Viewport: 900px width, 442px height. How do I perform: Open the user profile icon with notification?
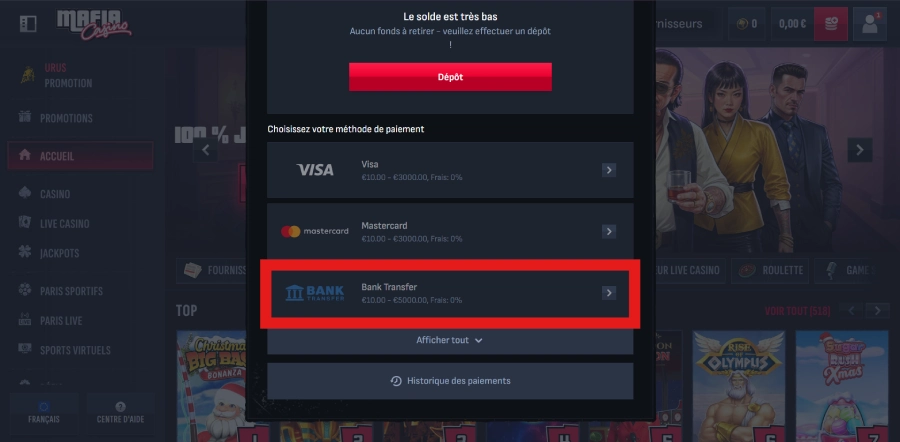[869, 24]
